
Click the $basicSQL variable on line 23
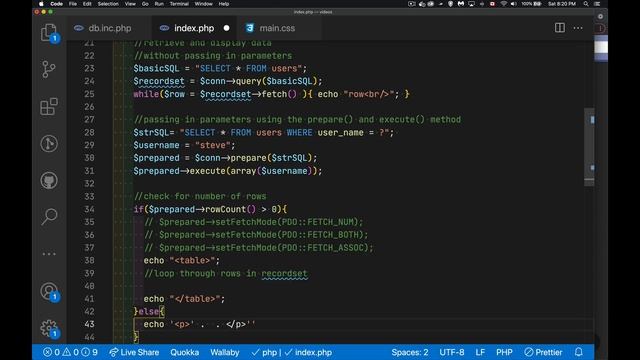point(156,69)
